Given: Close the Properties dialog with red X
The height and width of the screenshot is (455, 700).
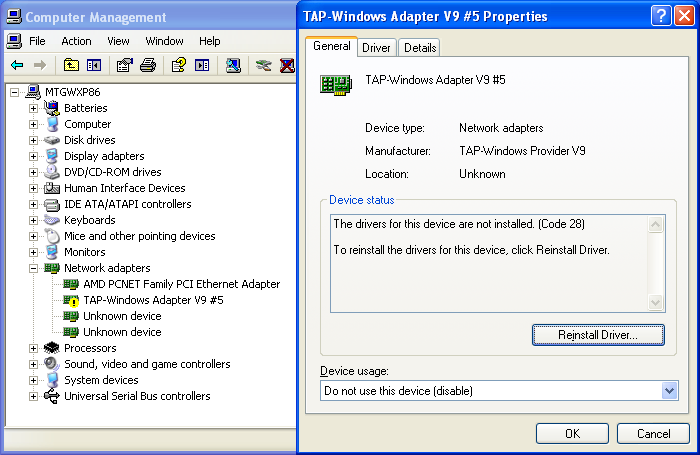Looking at the screenshot, I should pyautogui.click(x=684, y=17).
